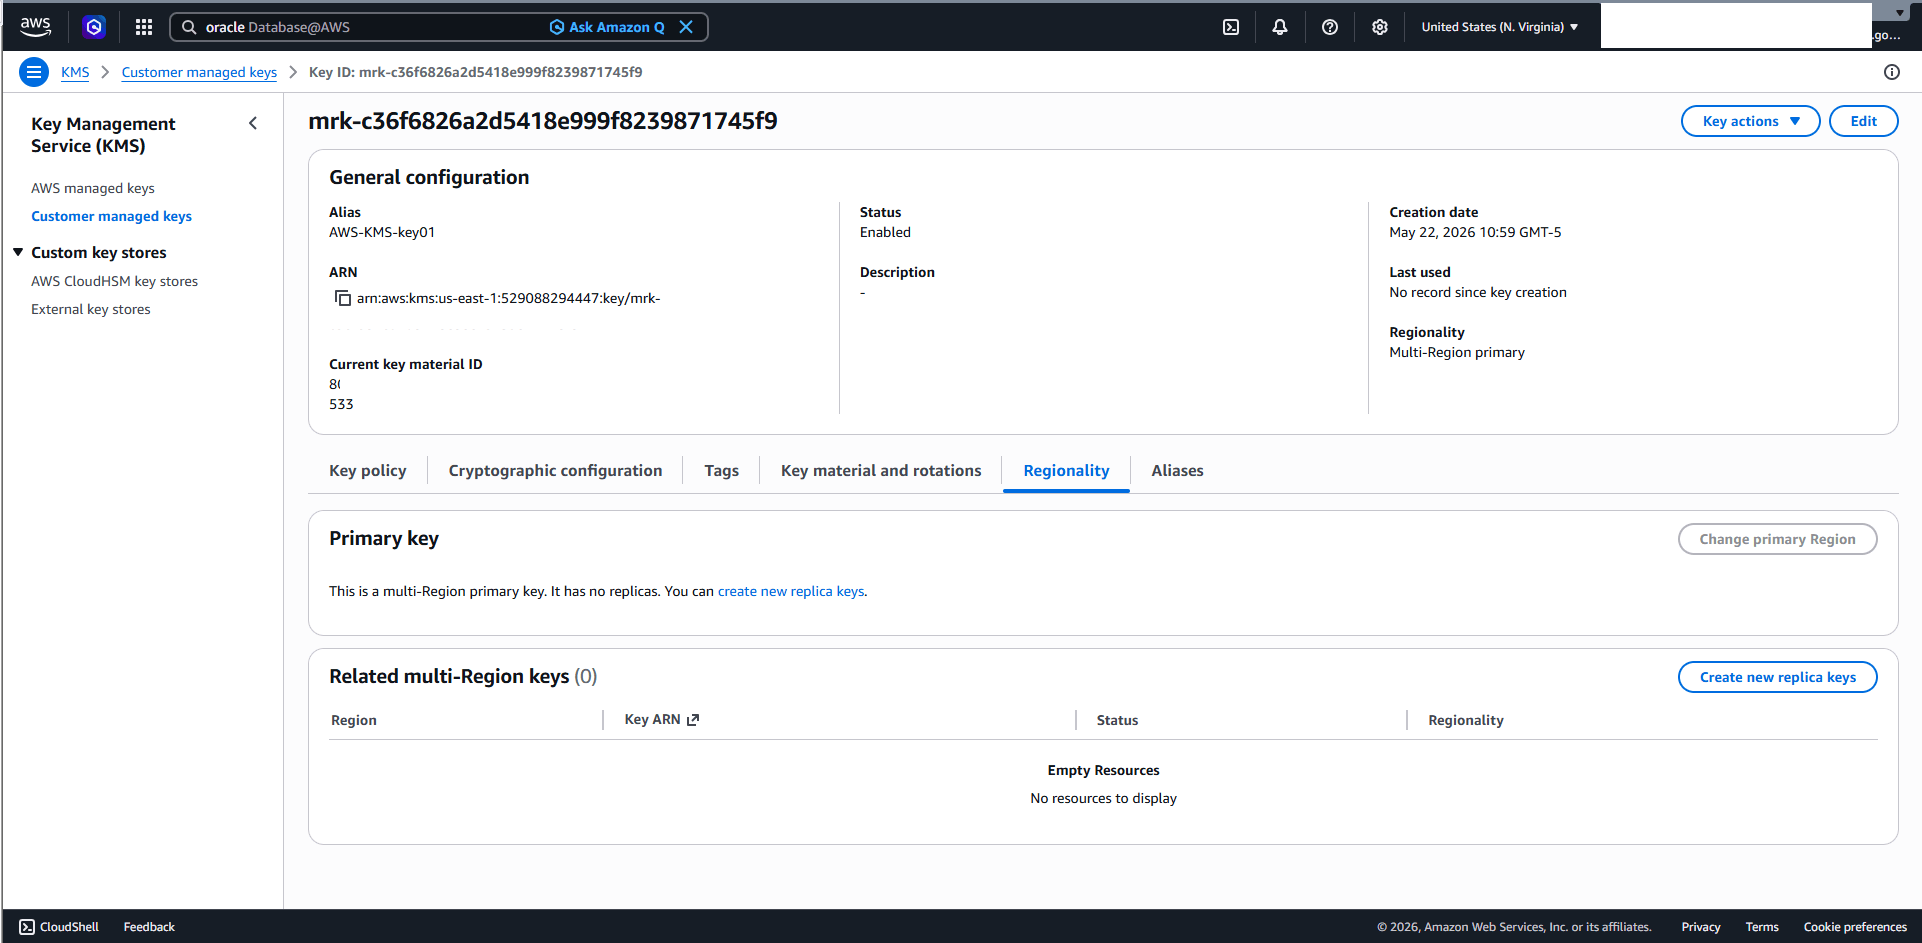Click the Multi-Region primary value
The height and width of the screenshot is (943, 1922).
(1457, 352)
